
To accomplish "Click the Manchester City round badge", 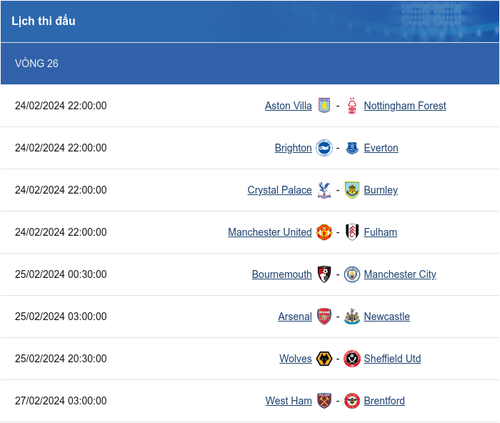I will click(352, 274).
